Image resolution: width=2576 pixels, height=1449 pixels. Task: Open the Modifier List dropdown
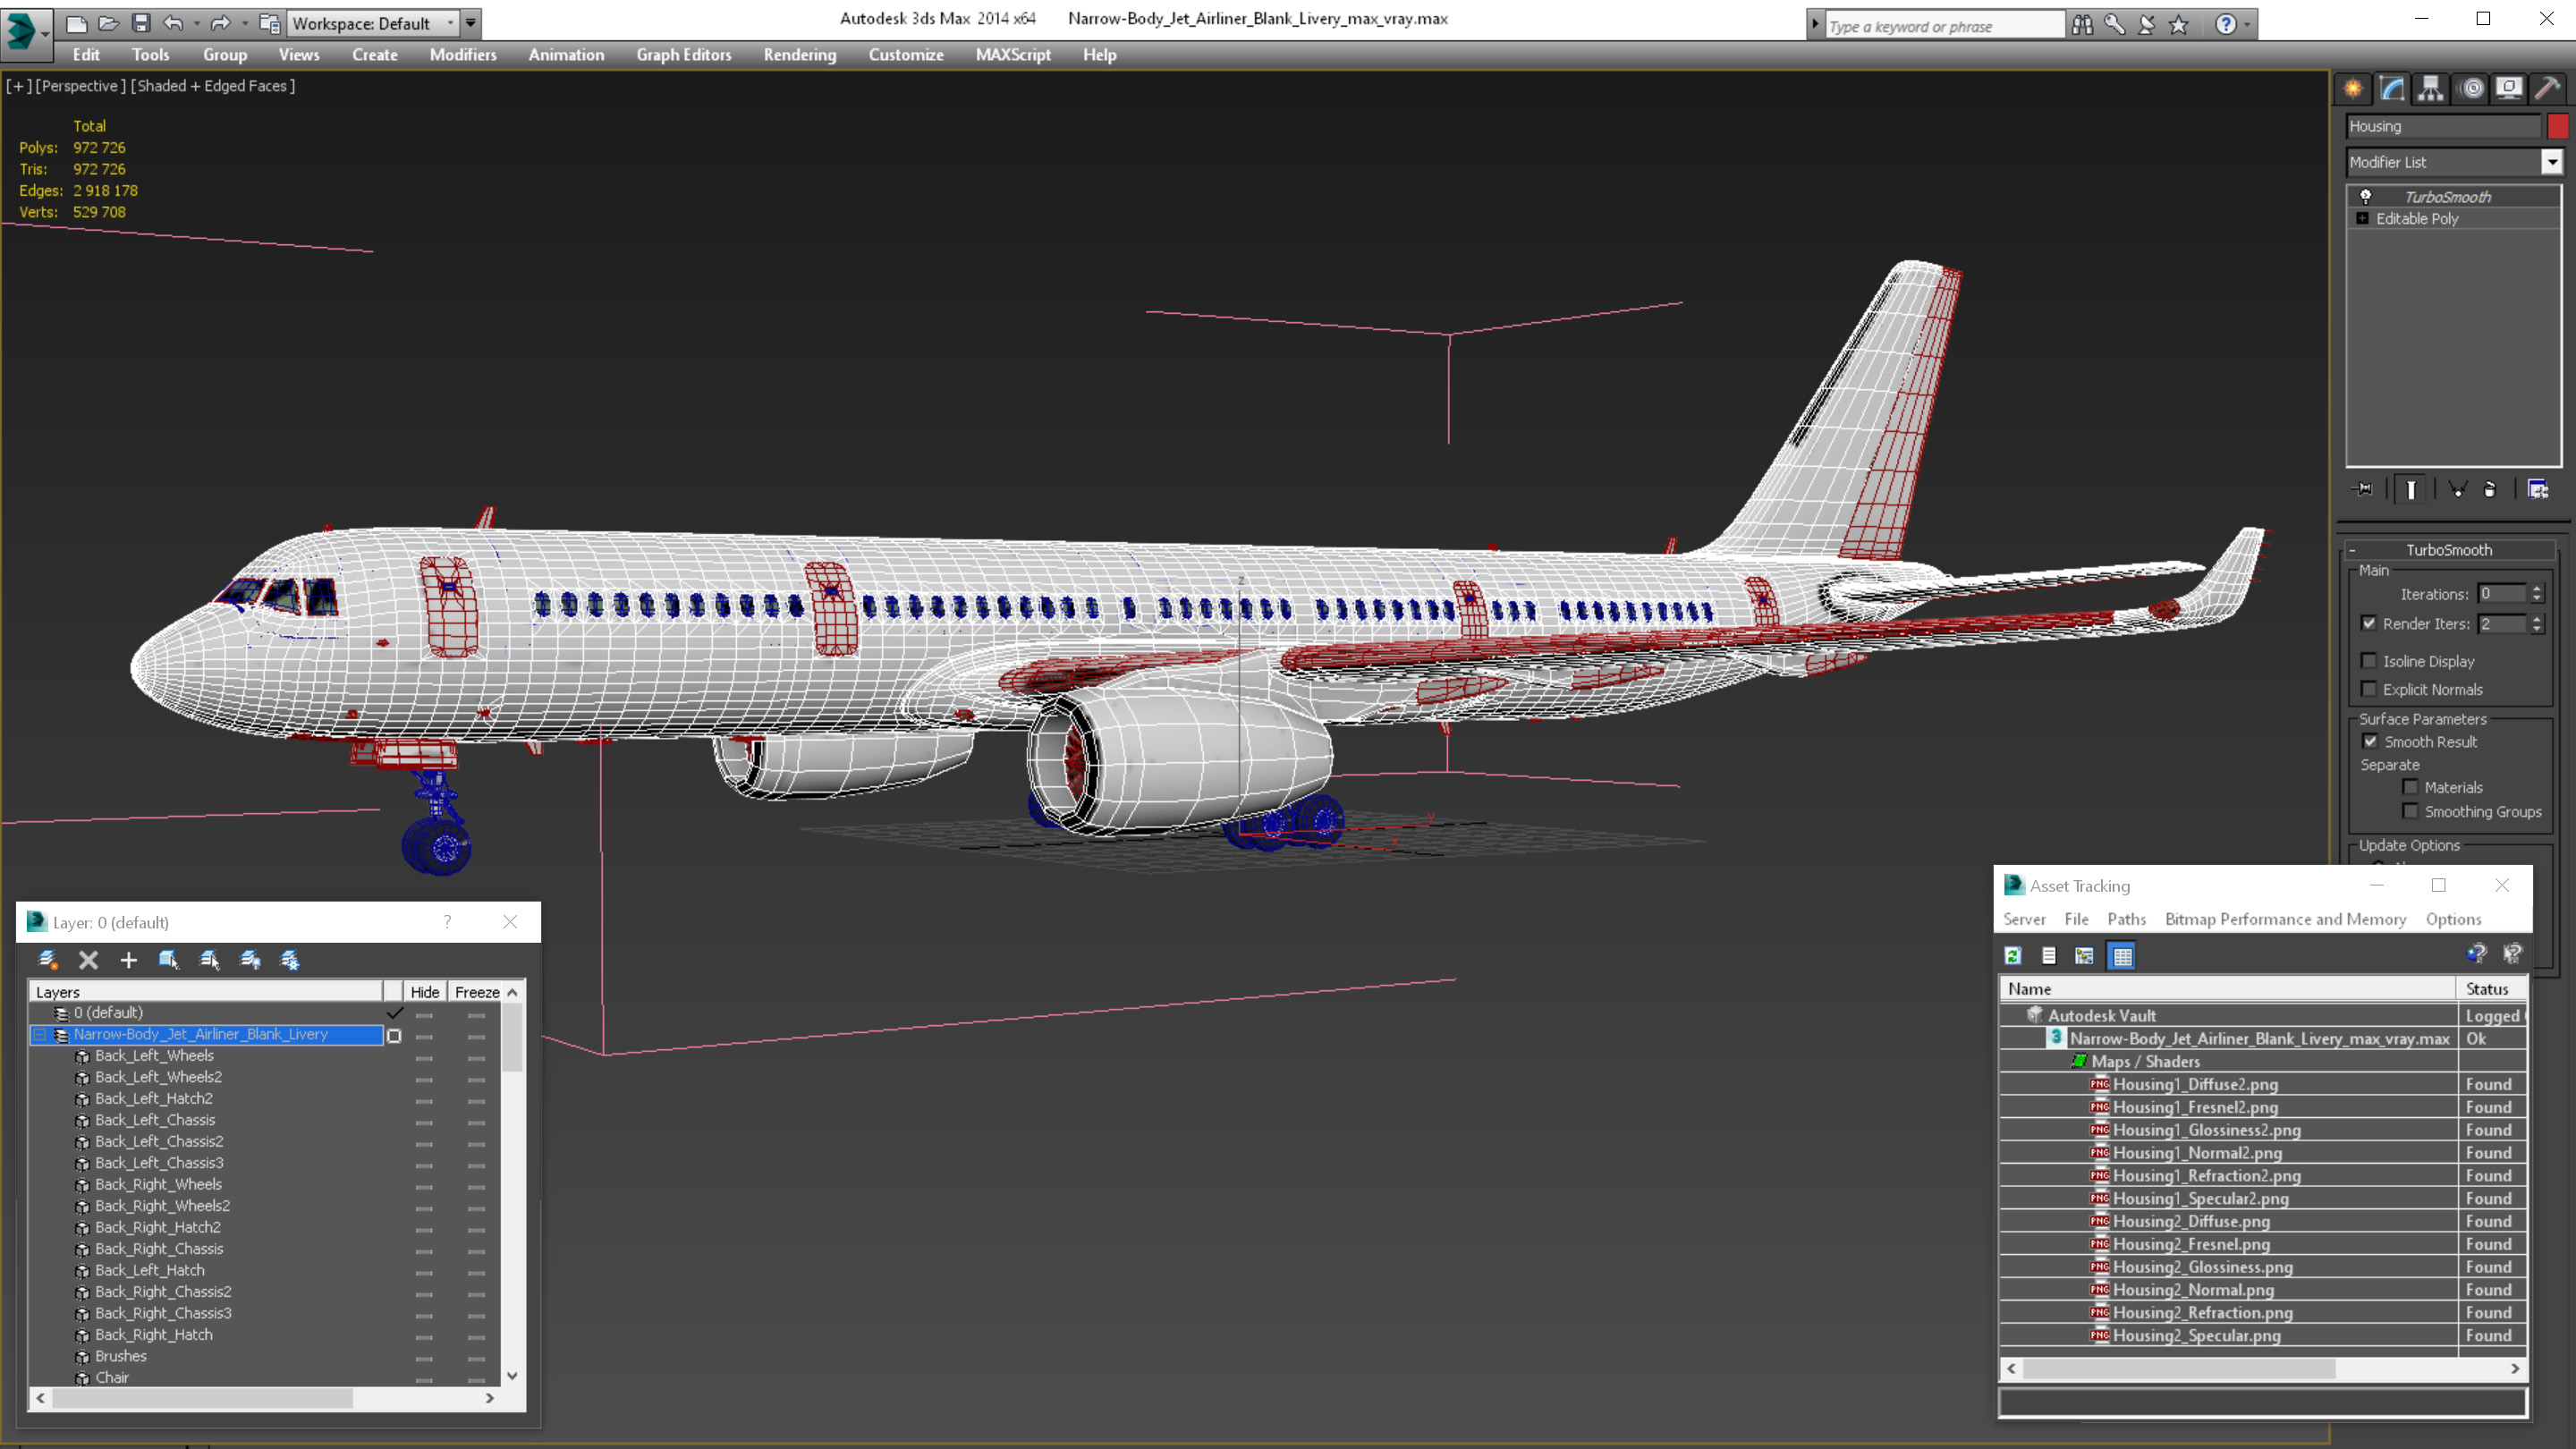tap(2549, 161)
